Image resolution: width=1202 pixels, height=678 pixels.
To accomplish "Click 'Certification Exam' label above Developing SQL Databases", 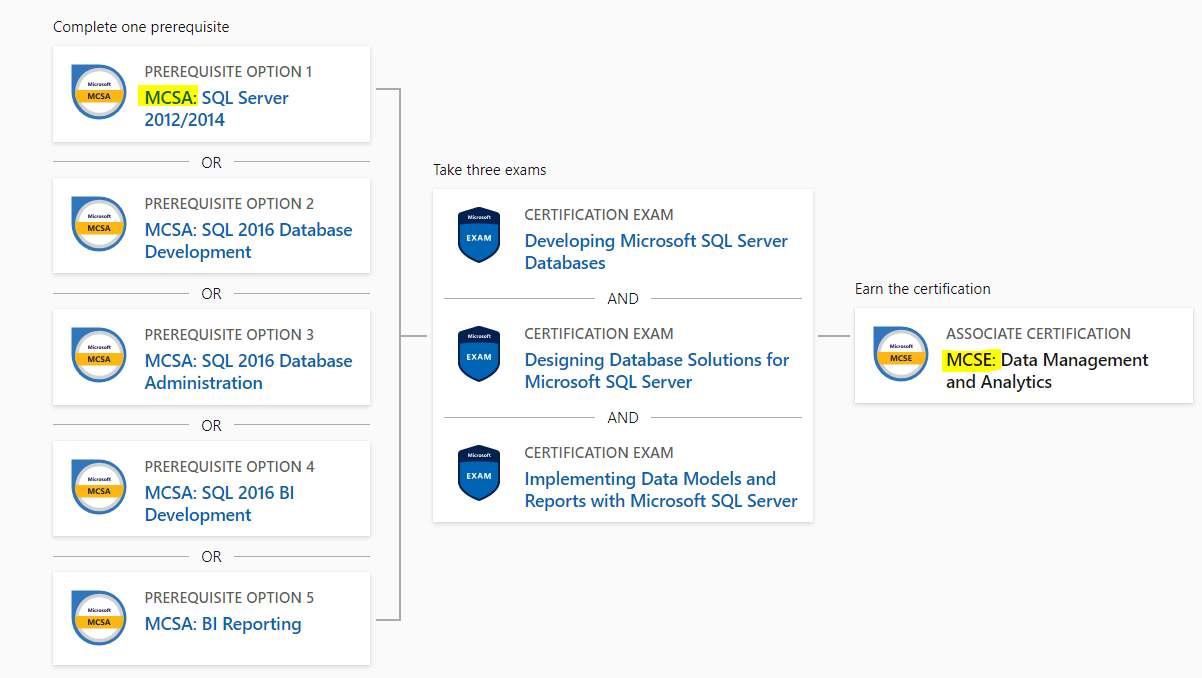I will (599, 215).
